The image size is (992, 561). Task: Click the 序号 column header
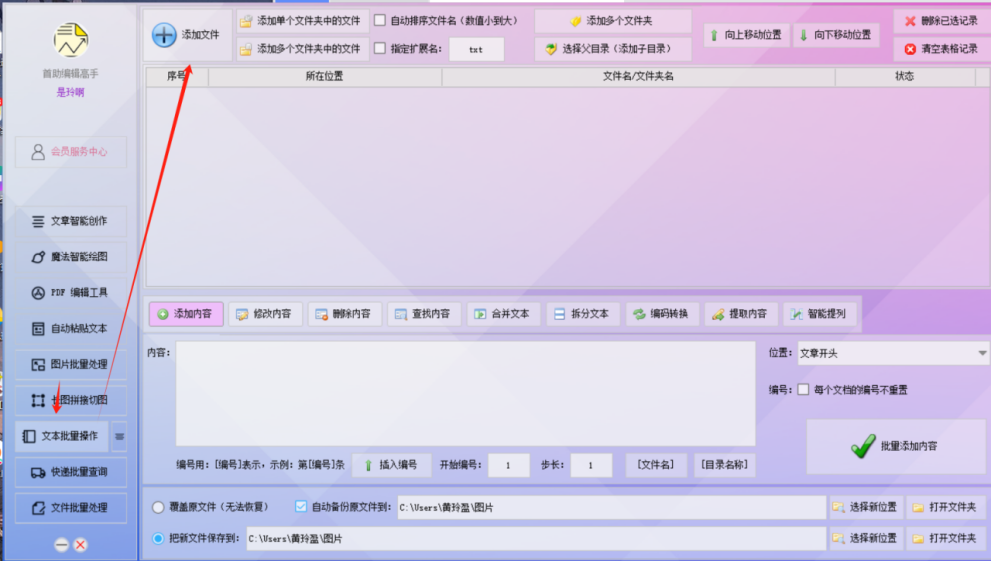[177, 77]
